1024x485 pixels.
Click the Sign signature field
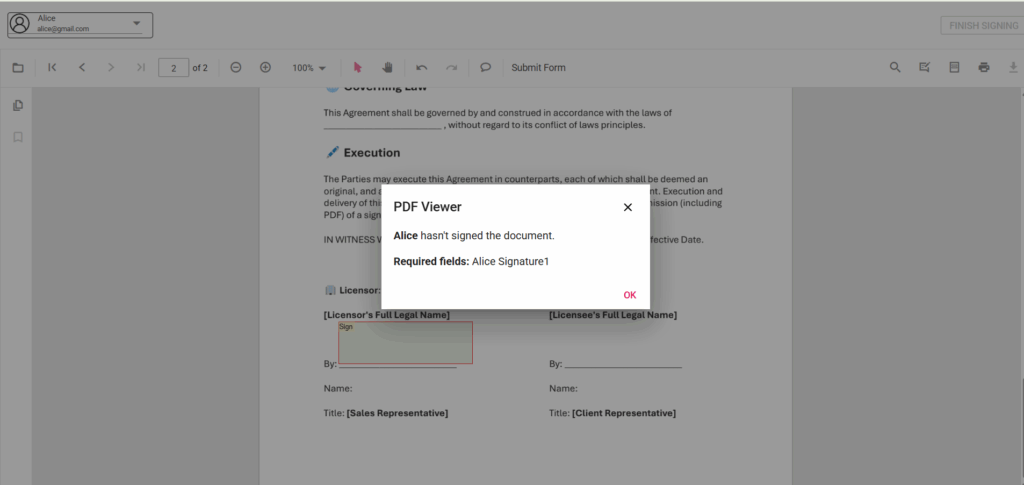406,342
